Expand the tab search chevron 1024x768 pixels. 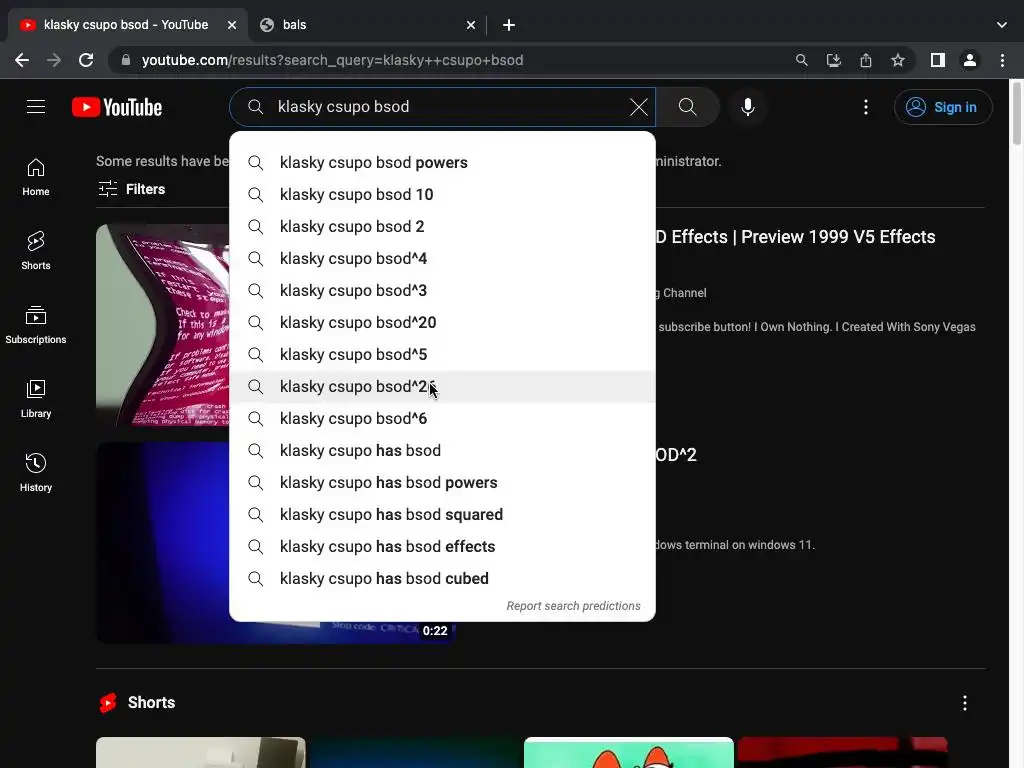click(x=1002, y=25)
